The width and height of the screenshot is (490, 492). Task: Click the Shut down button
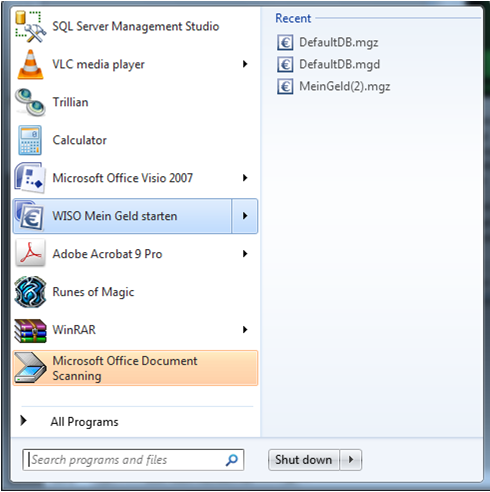[304, 460]
